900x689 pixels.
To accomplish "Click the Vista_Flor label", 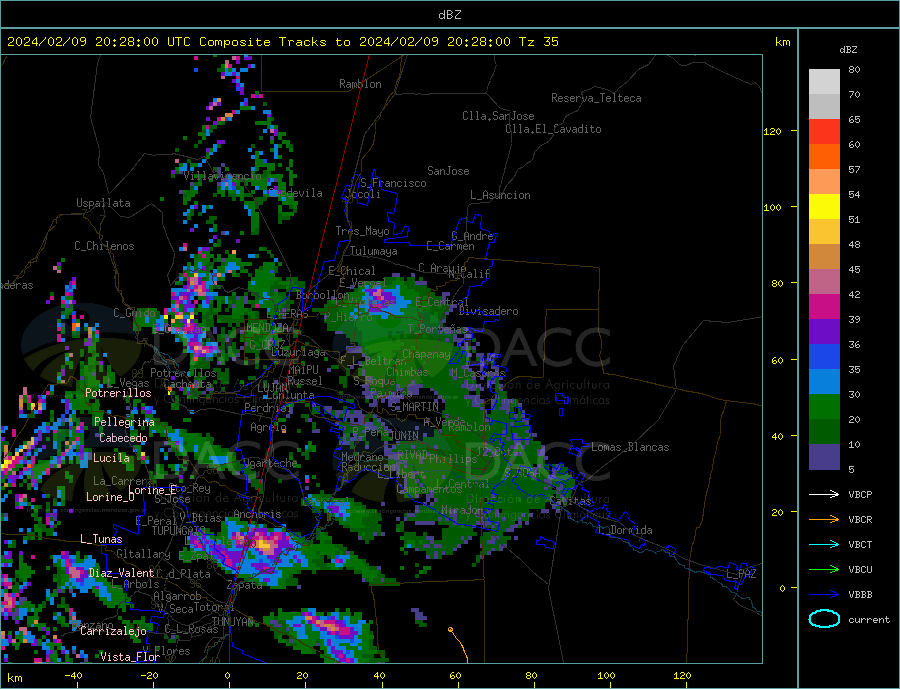I will tap(130, 657).
